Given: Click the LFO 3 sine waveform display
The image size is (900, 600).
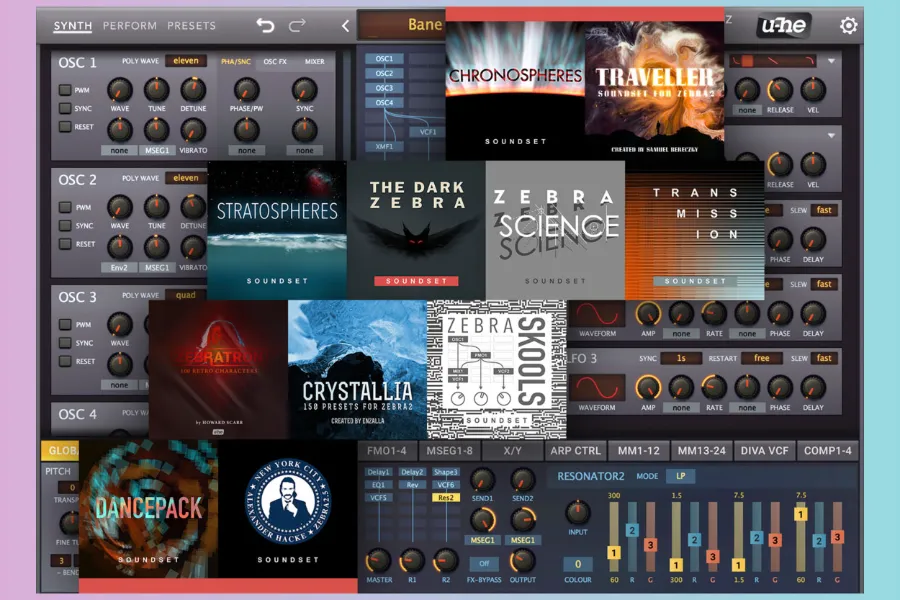Looking at the screenshot, I should [x=597, y=387].
